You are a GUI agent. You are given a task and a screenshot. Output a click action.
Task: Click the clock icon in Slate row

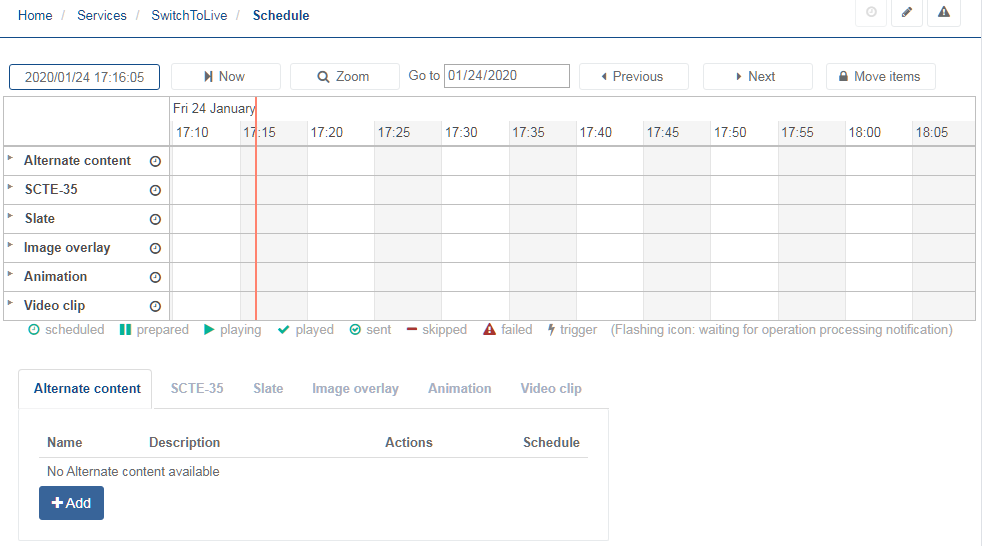pos(155,219)
